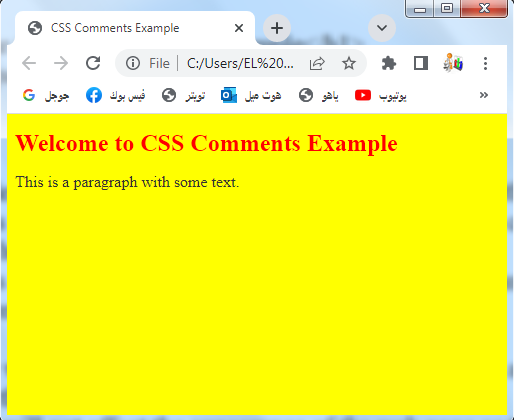View site information via the info icon
Viewport: 514px width, 420px height.
[x=133, y=63]
